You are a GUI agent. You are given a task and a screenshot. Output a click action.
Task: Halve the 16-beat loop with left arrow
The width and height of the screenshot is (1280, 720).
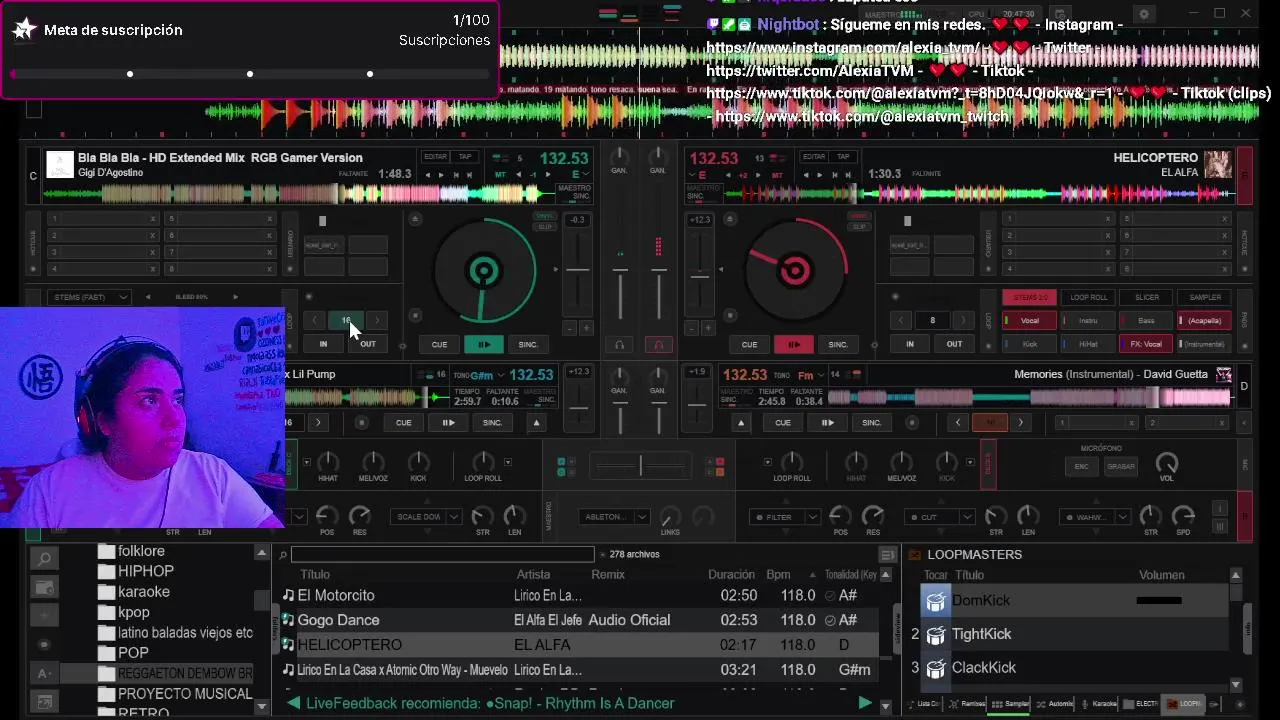[x=314, y=321]
